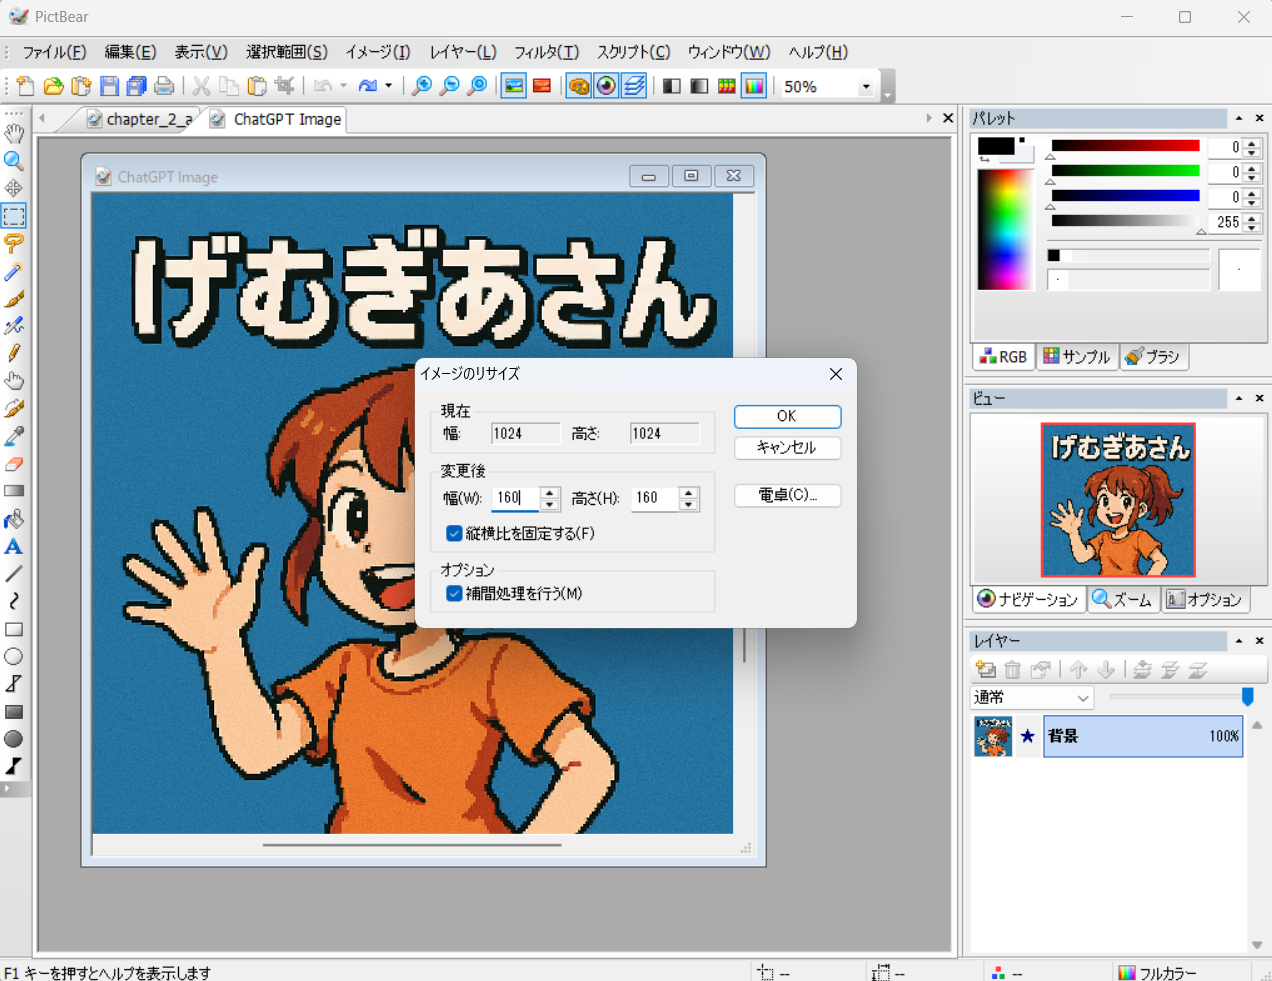Add a new layer in Layers panel
This screenshot has height=981, width=1272.
pyautogui.click(x=985, y=670)
